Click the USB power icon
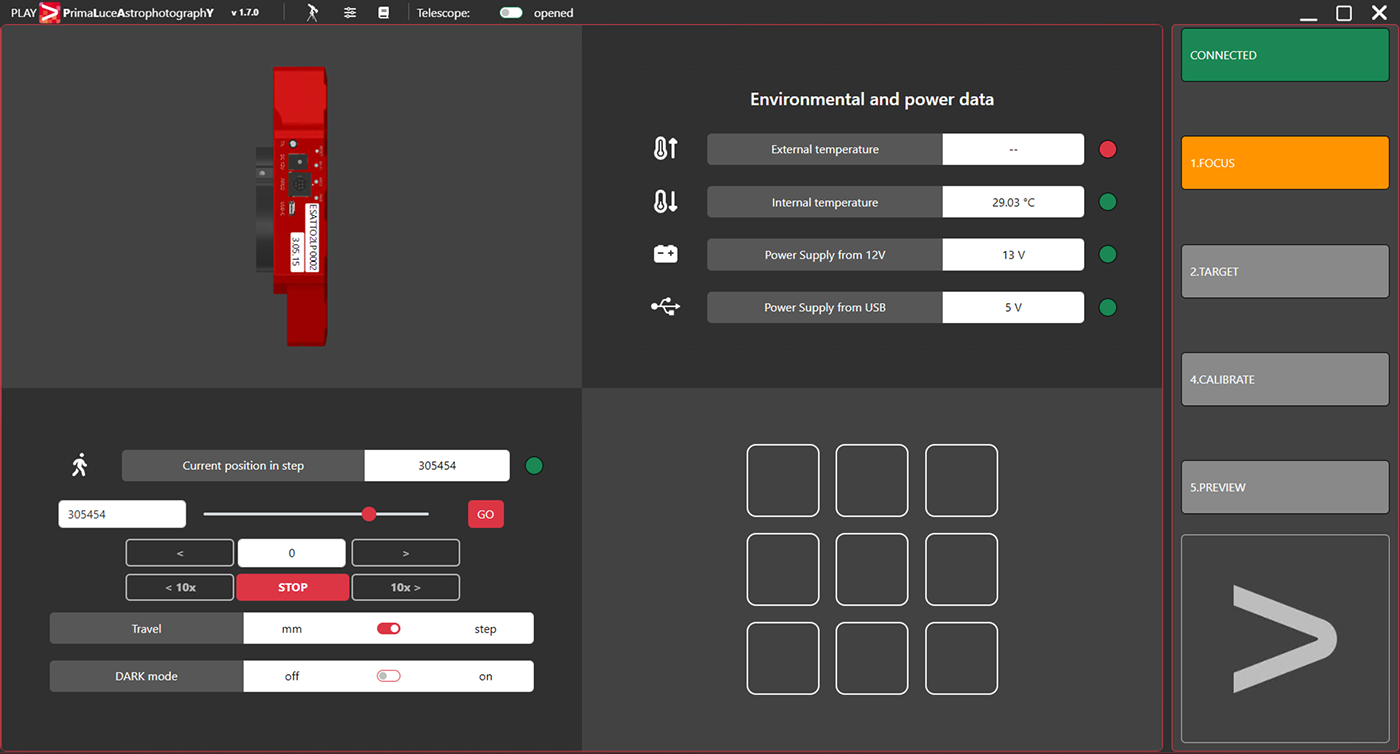This screenshot has height=754, width=1400. point(666,307)
